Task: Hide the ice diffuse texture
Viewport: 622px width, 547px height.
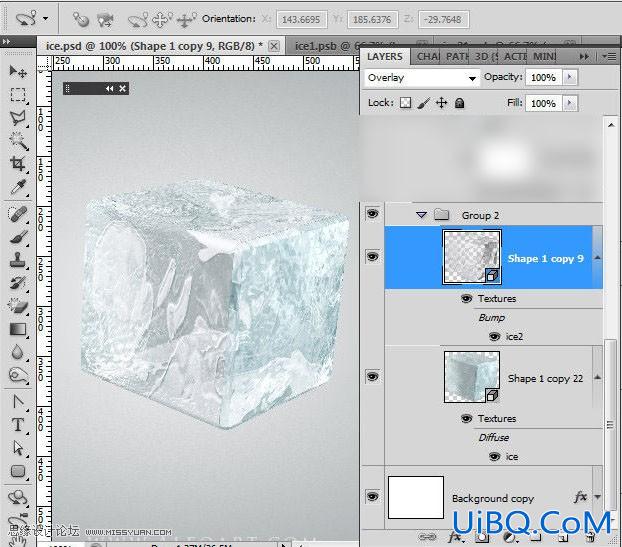Action: point(494,456)
